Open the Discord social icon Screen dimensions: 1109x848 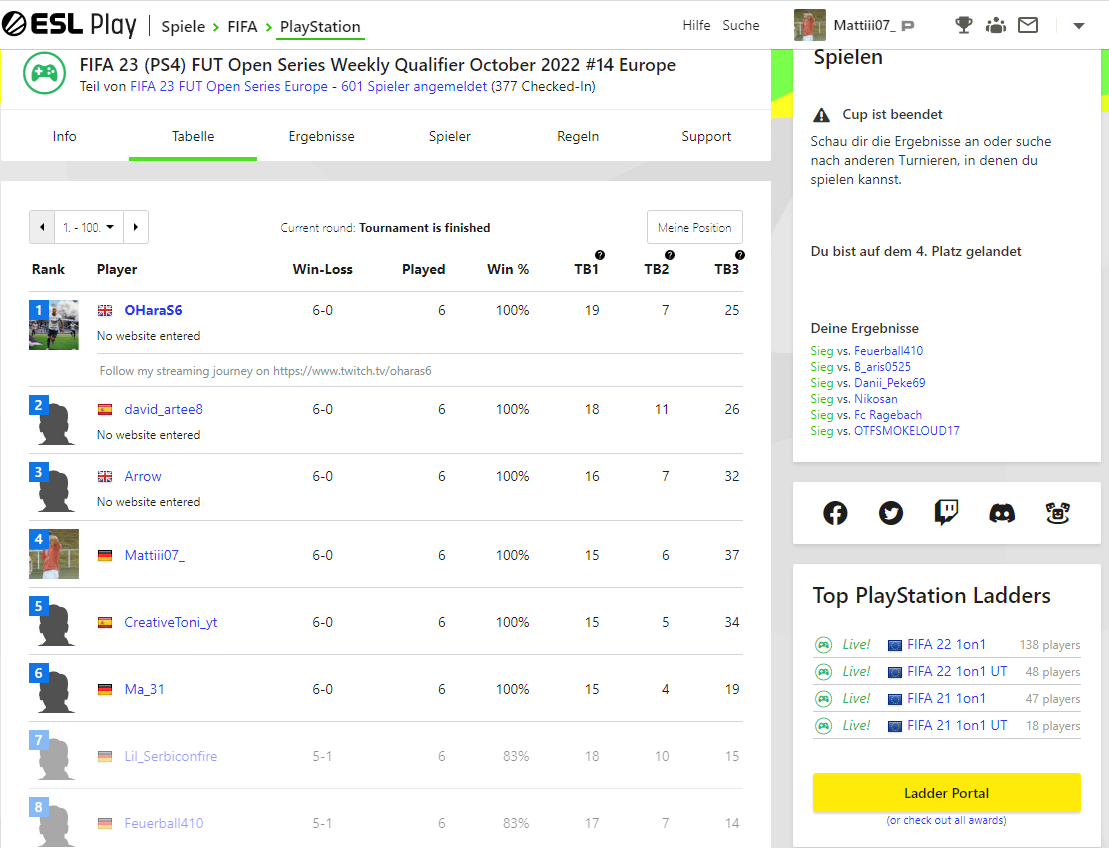[1001, 513]
